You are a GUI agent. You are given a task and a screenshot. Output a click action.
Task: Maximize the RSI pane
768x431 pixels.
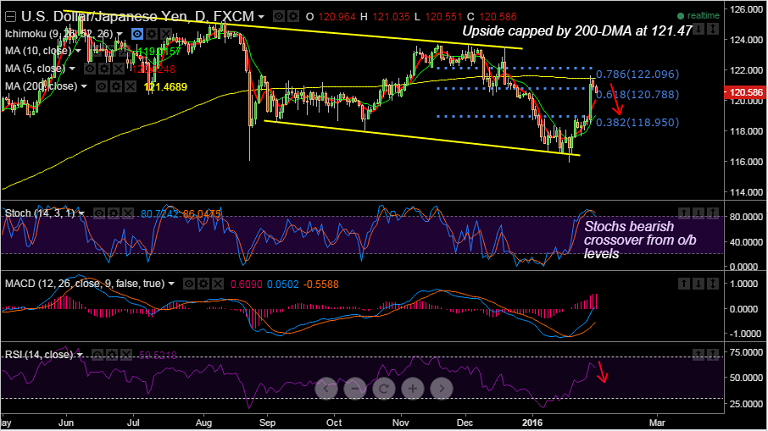coord(713,354)
